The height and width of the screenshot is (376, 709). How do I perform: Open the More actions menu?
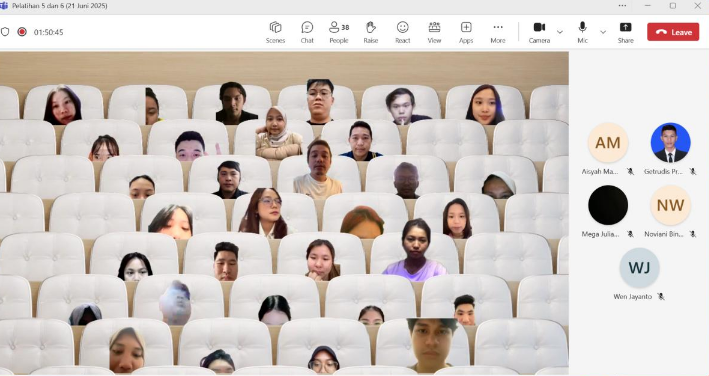[x=498, y=32]
